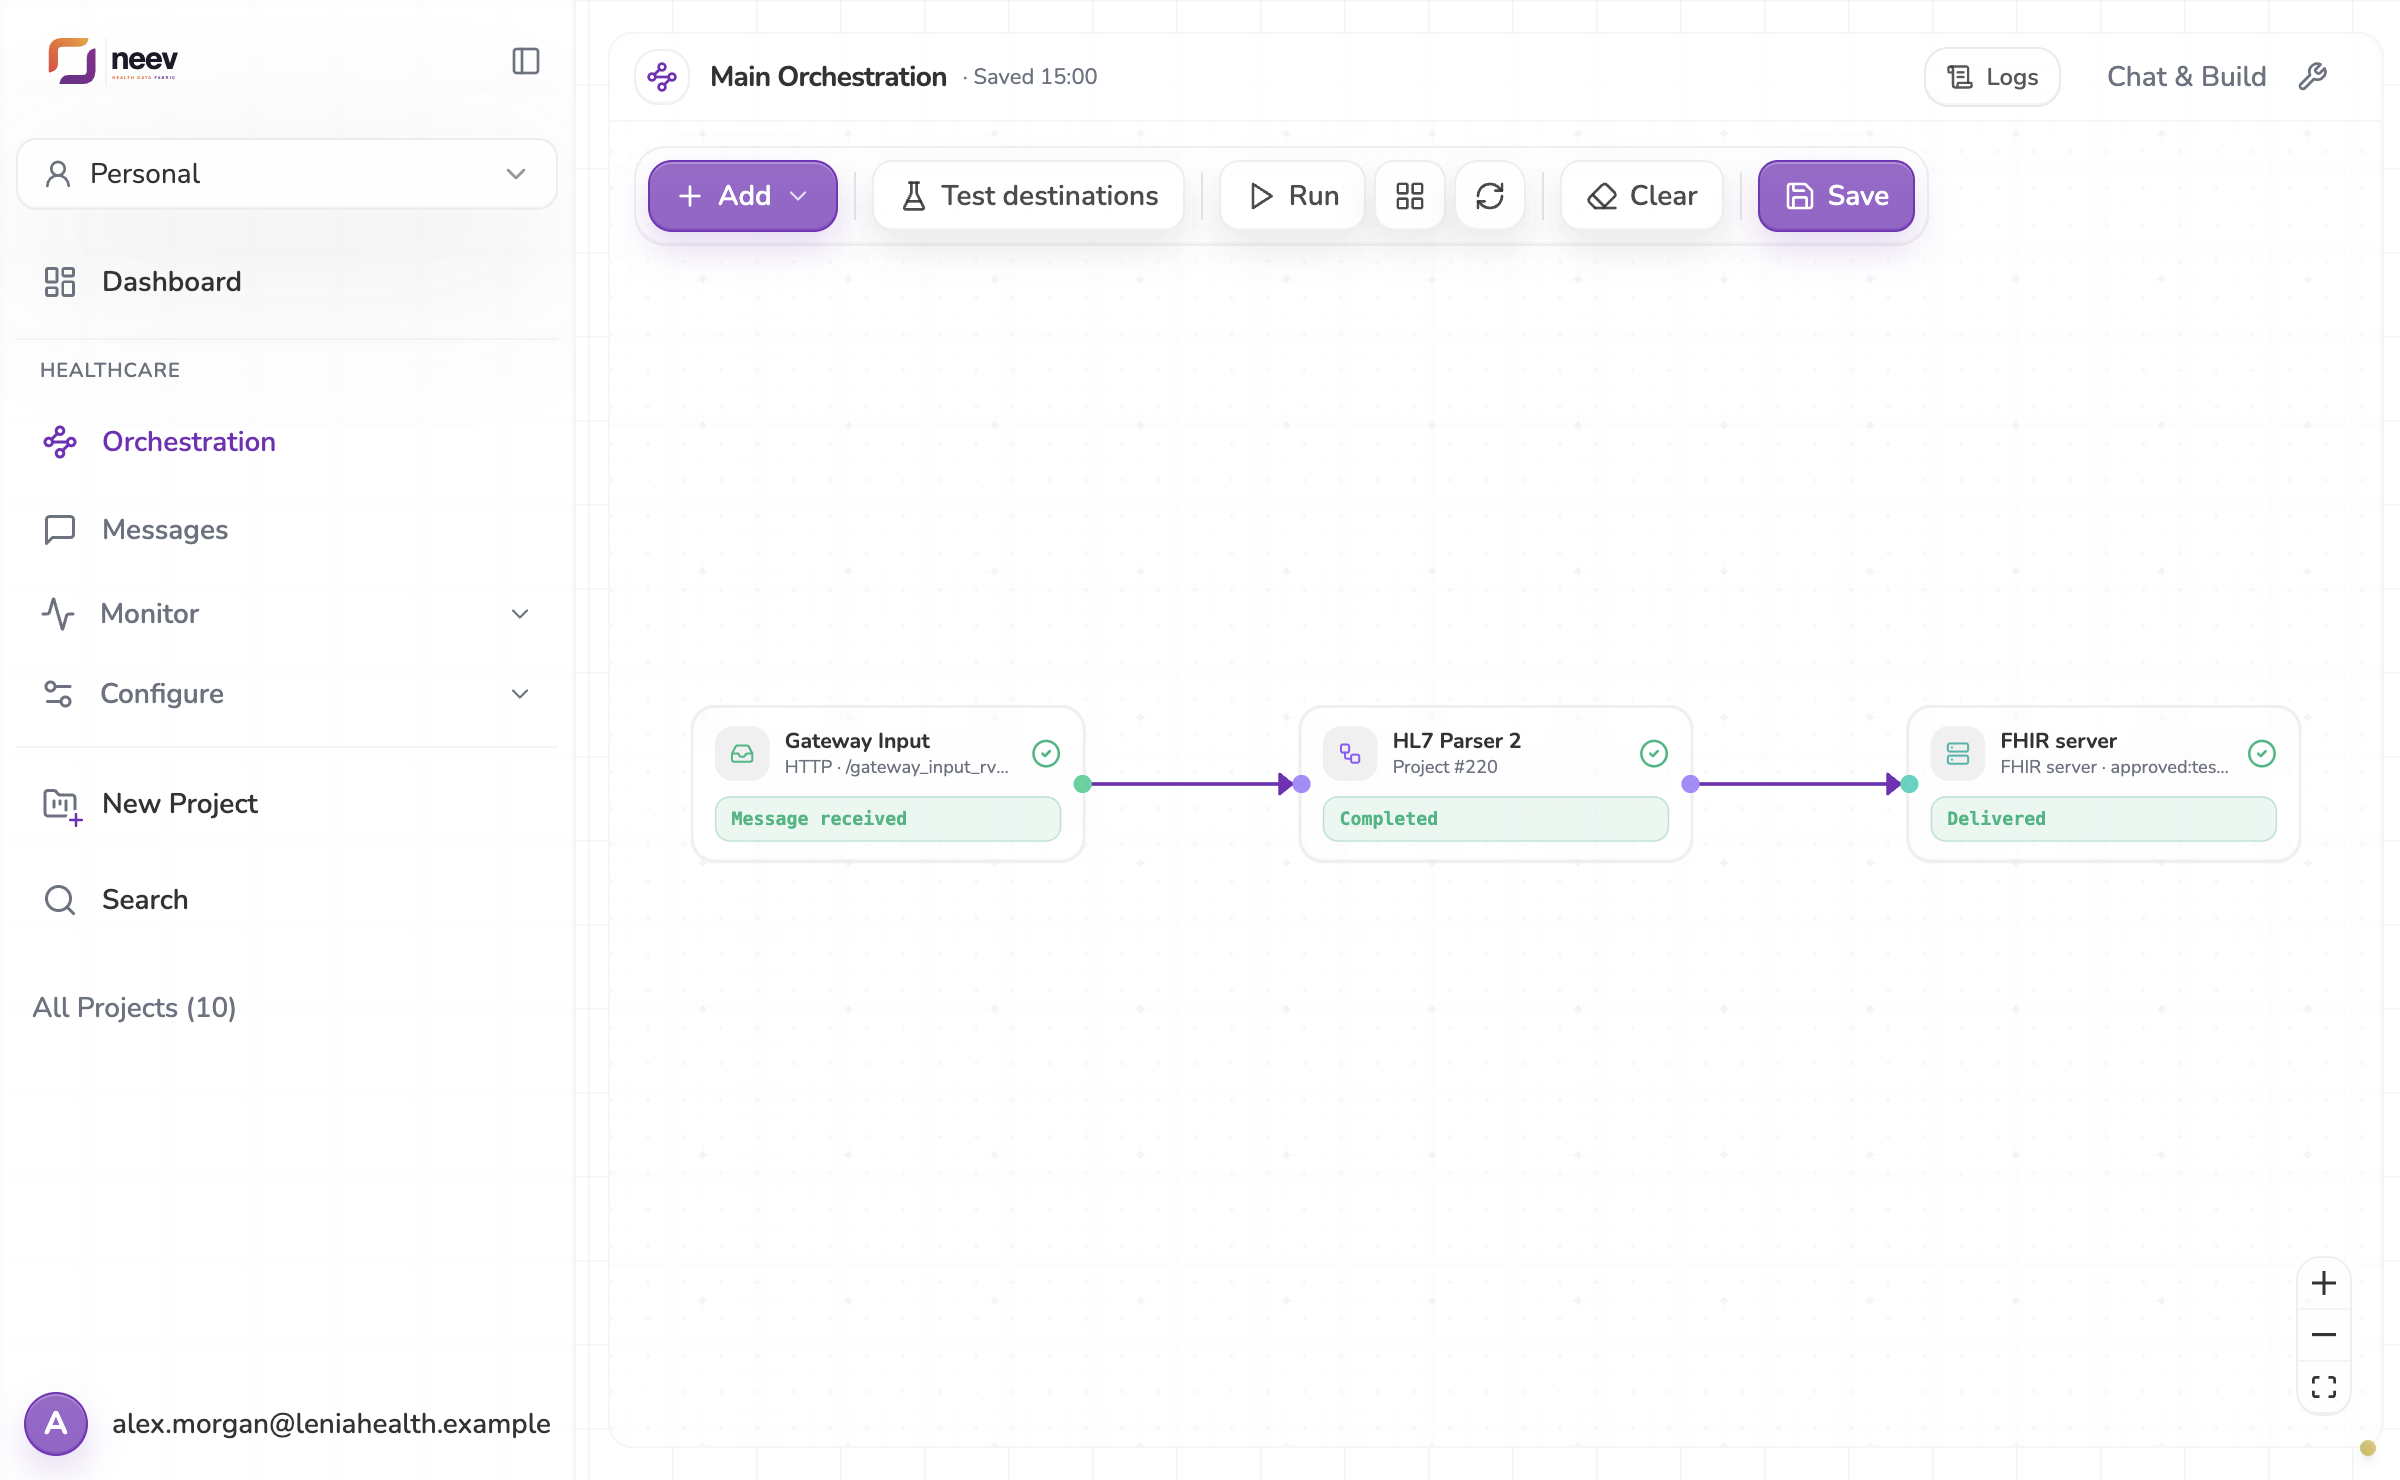The image size is (2400, 1480).
Task: Click Gateway Input output connector dot
Action: (1082, 784)
